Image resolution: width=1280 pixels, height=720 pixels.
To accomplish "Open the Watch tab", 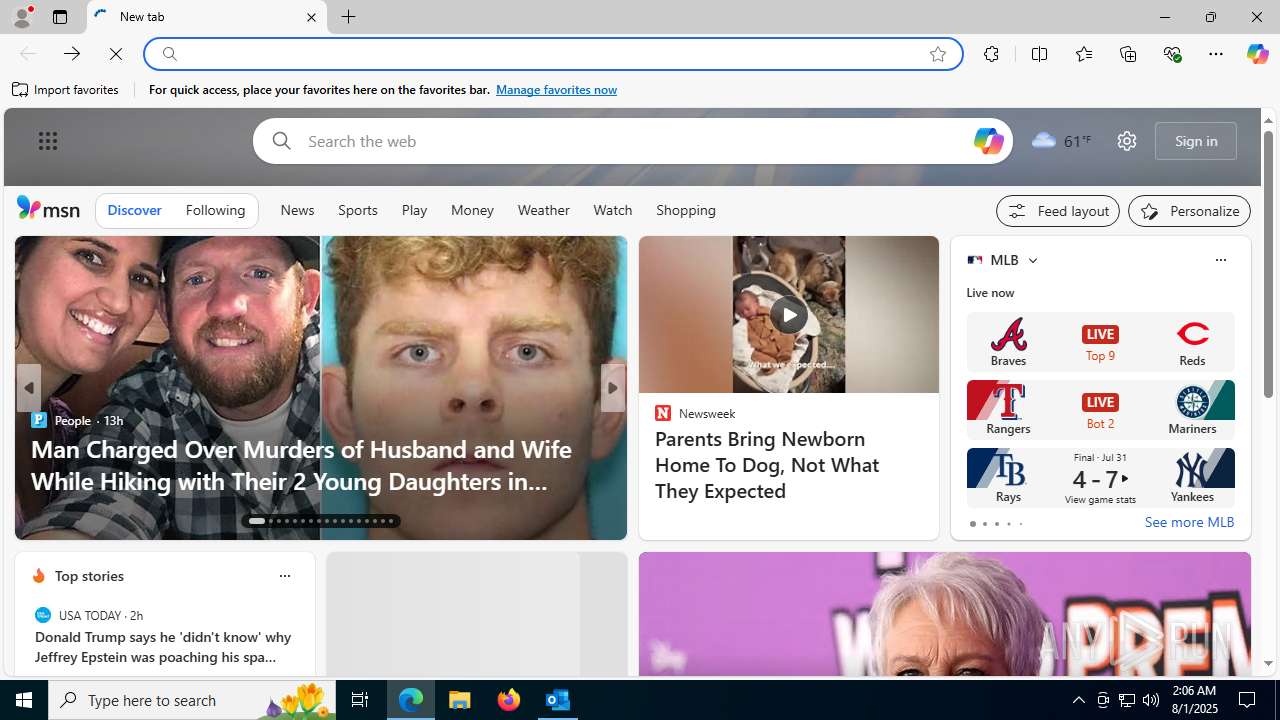I will tap(612, 211).
